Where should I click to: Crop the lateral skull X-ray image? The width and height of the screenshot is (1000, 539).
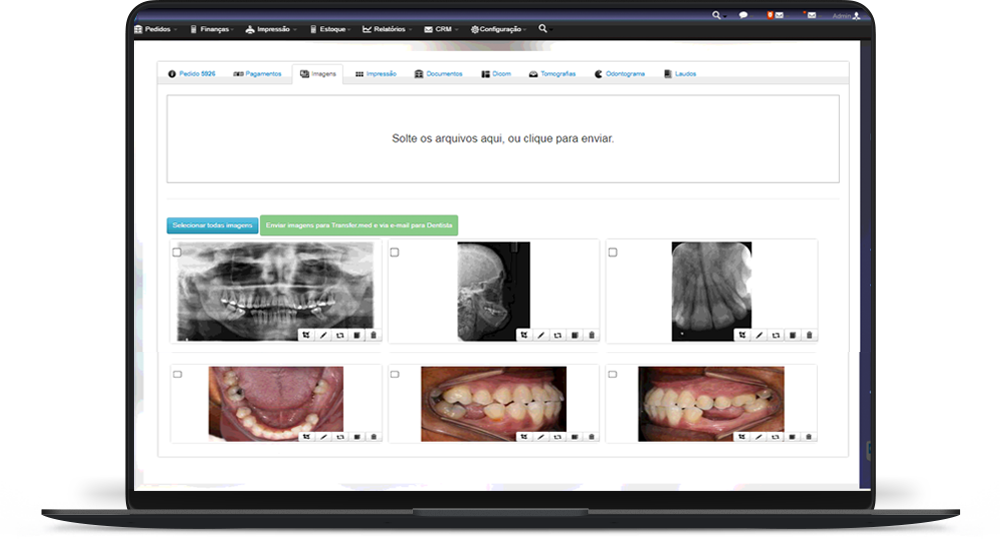click(524, 335)
